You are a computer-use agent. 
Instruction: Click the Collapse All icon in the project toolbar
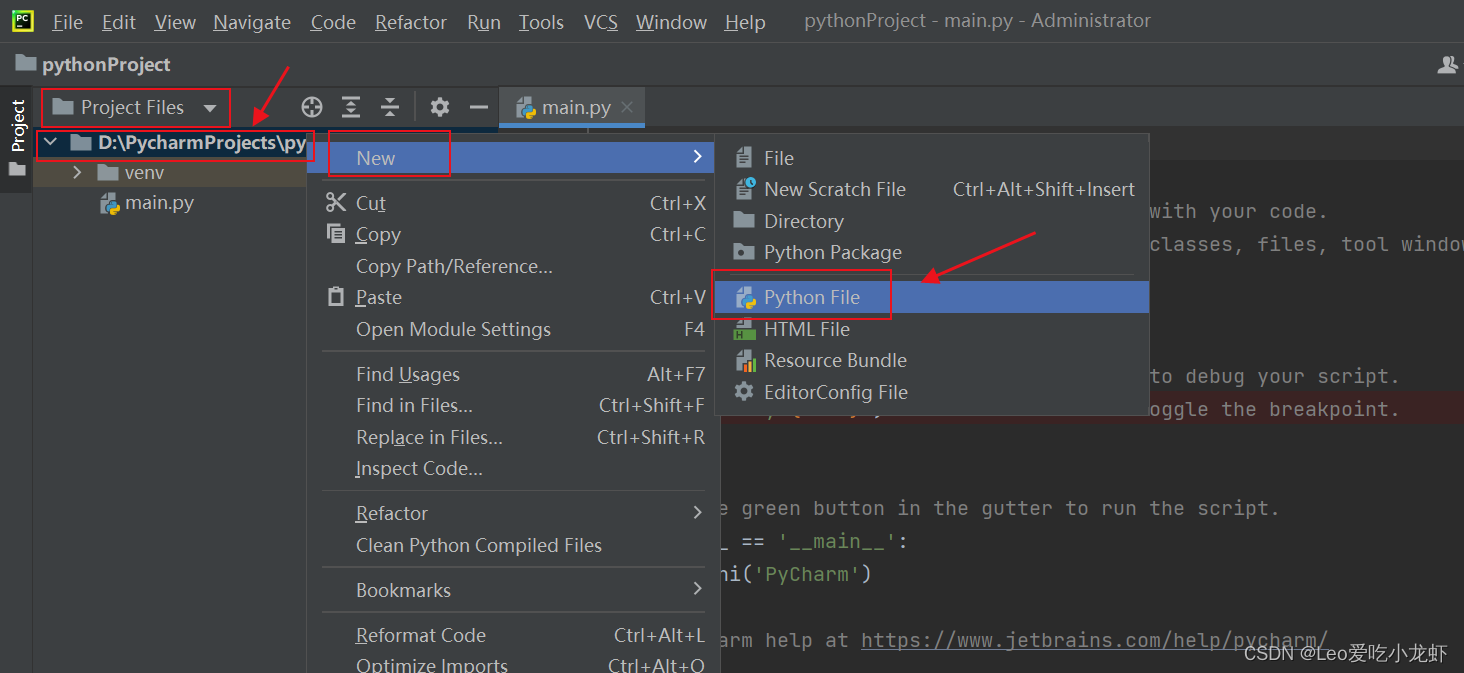pos(390,107)
